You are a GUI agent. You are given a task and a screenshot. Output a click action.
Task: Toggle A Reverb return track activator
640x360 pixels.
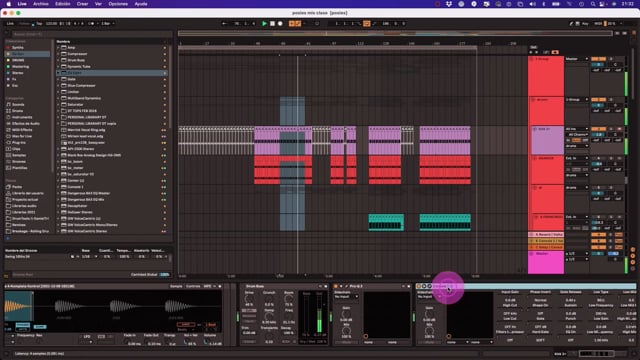click(598, 235)
